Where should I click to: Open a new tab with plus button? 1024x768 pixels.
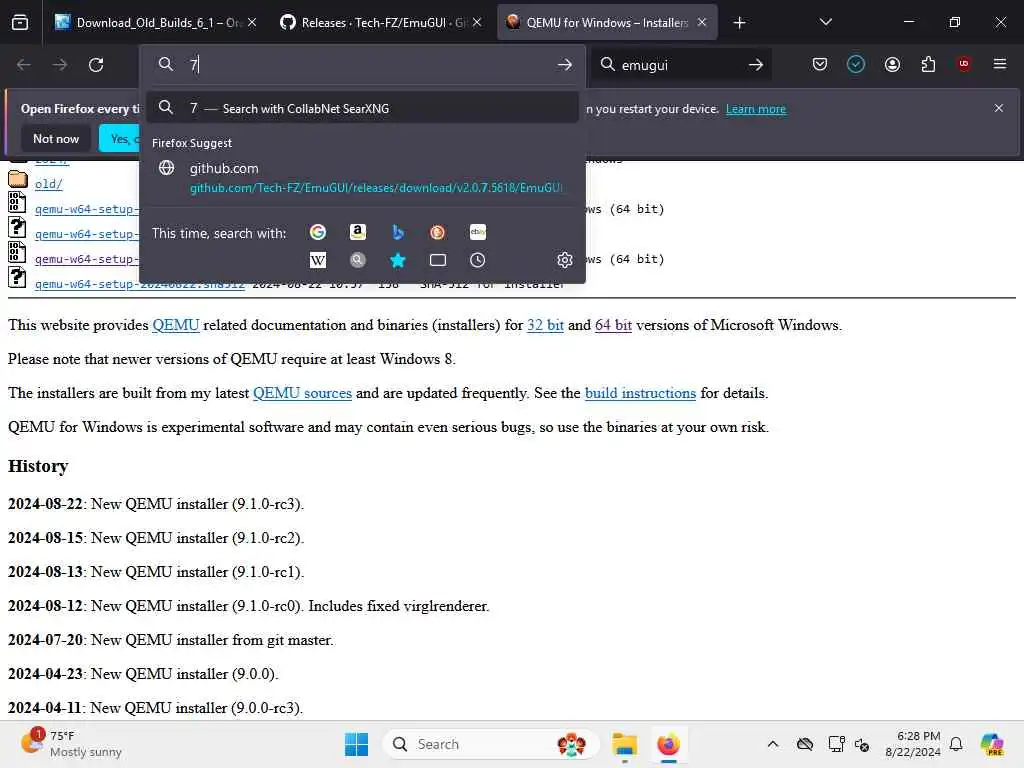(x=739, y=23)
